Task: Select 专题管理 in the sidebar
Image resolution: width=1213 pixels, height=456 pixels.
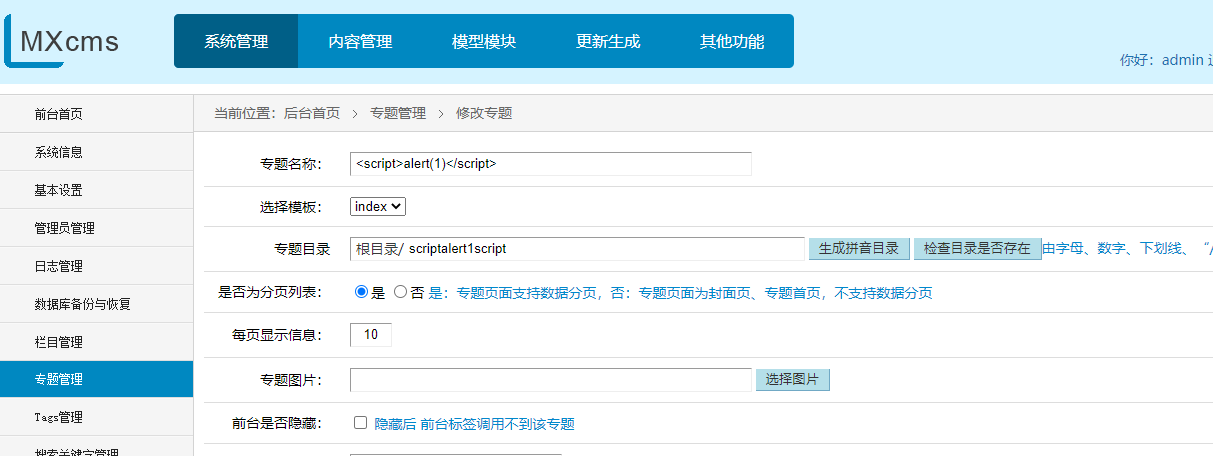Action: [96, 379]
